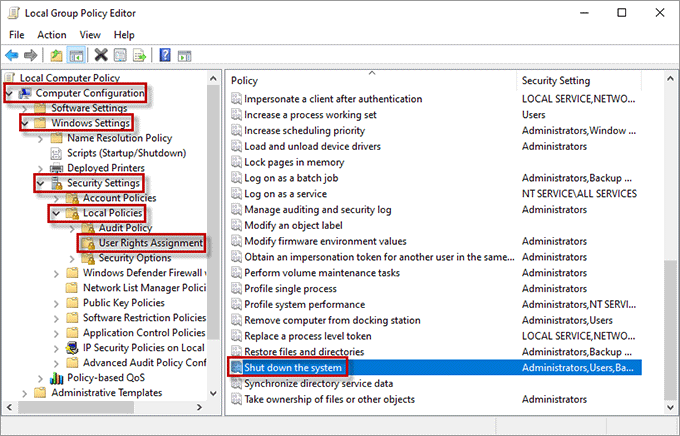
Task: Select 'Take ownership of files or other objects'
Action: (330, 400)
